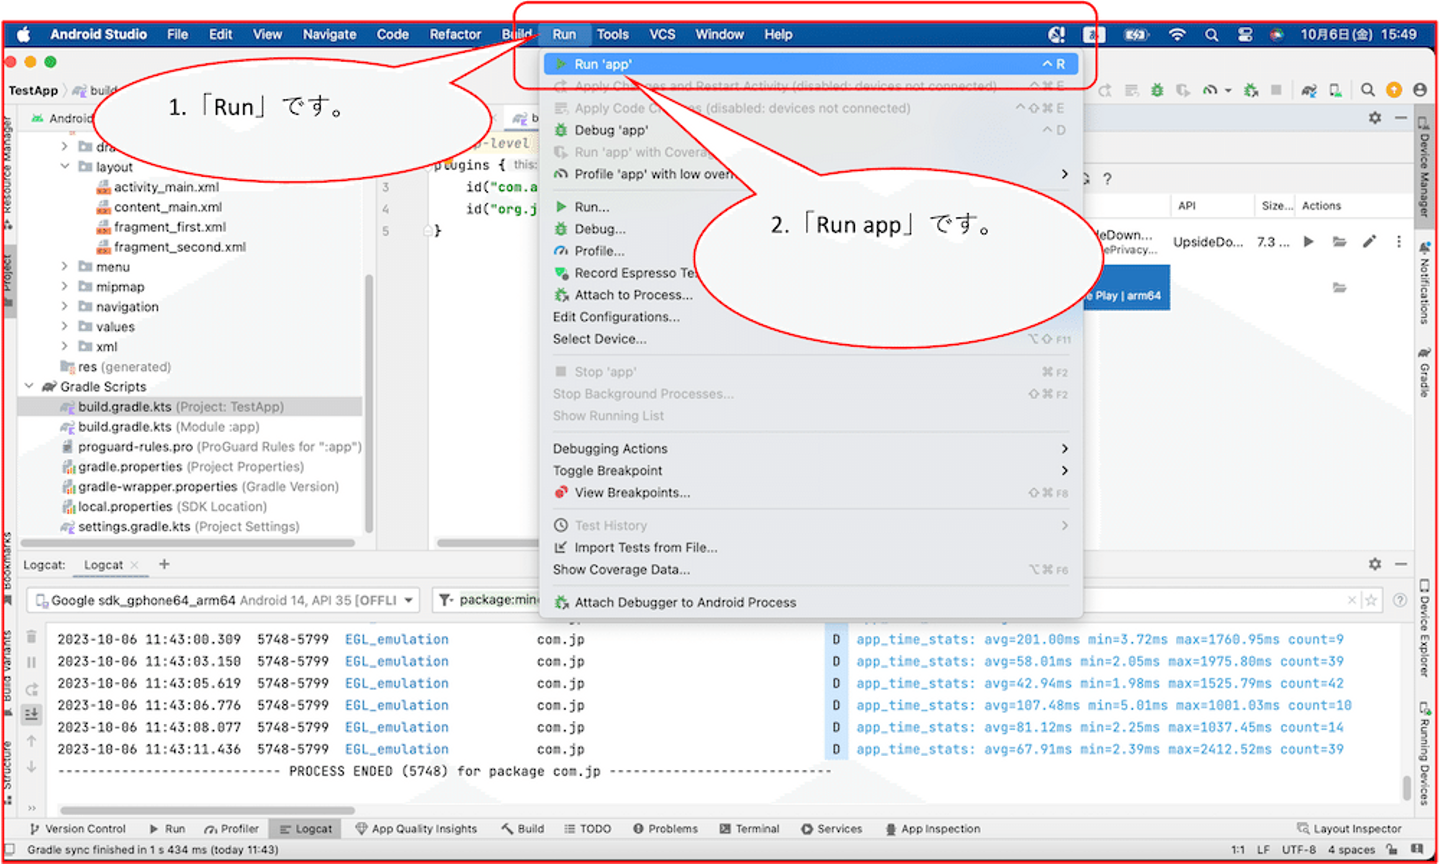Open Problems tool window button

(x=665, y=829)
